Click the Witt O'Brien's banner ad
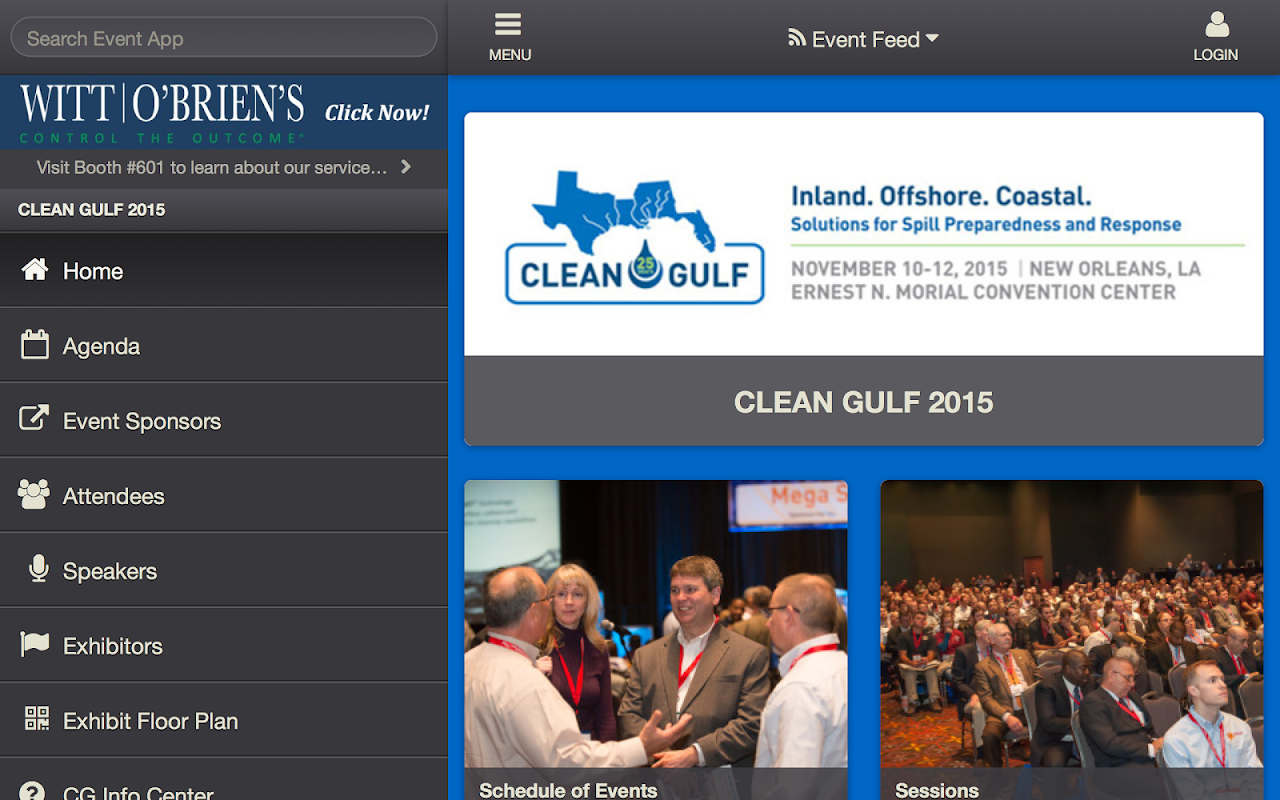Viewport: 1280px width, 800px height. (x=224, y=112)
